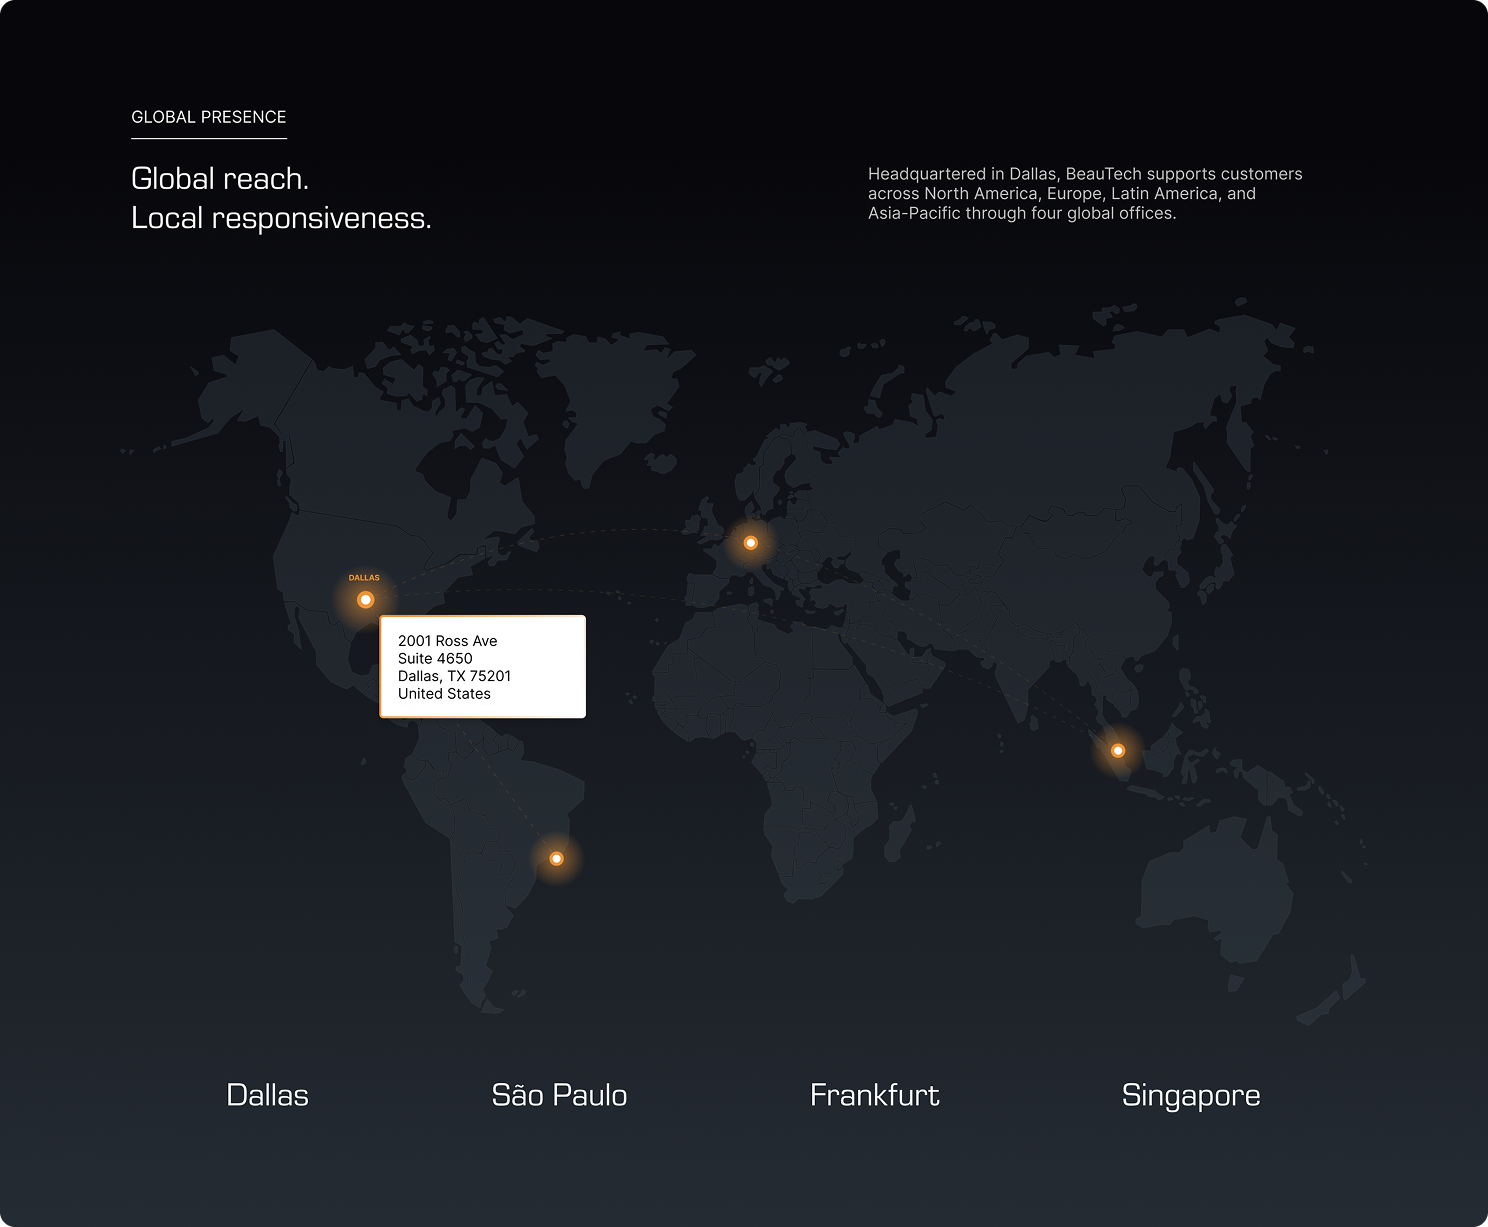The image size is (1488, 1227).
Task: Click the 'Suite 4650' address line
Action: (435, 658)
